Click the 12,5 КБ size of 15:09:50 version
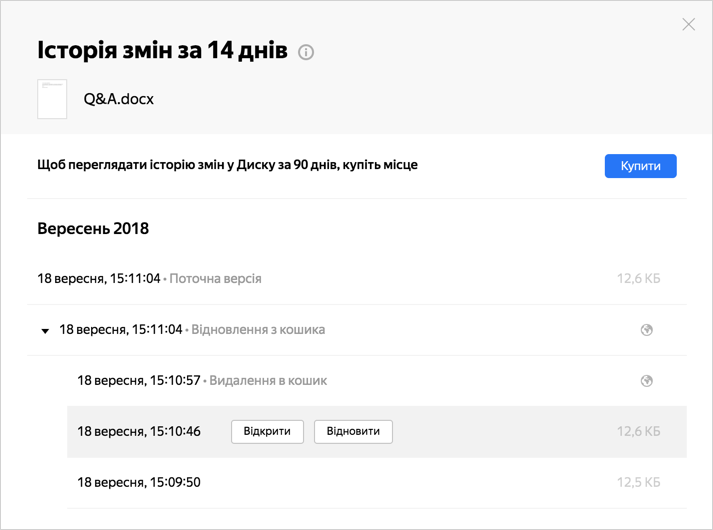 [638, 482]
